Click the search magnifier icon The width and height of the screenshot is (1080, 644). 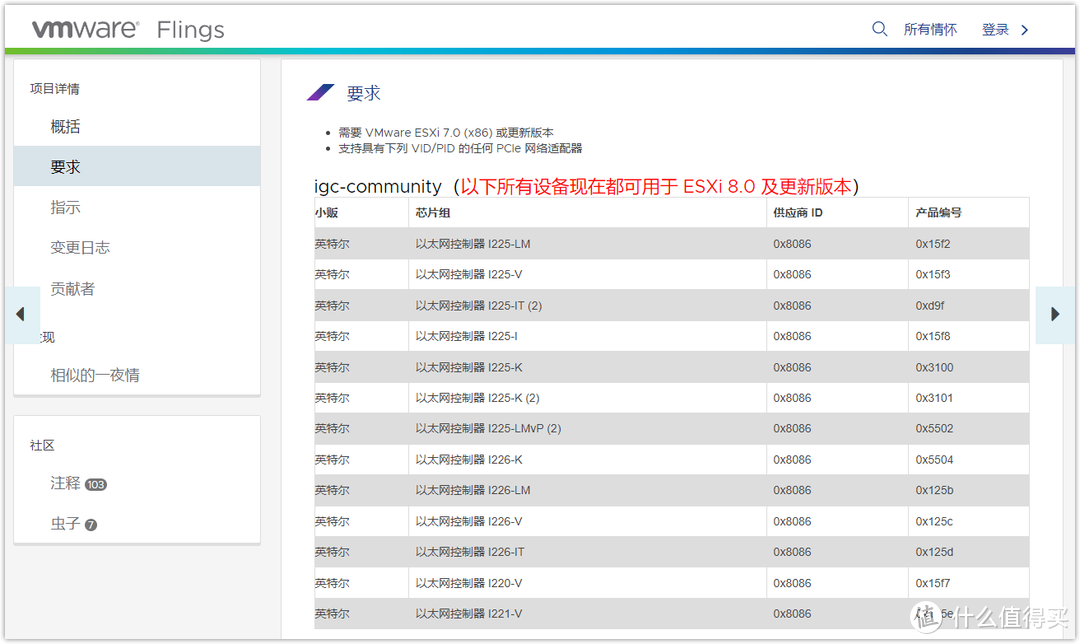[879, 28]
